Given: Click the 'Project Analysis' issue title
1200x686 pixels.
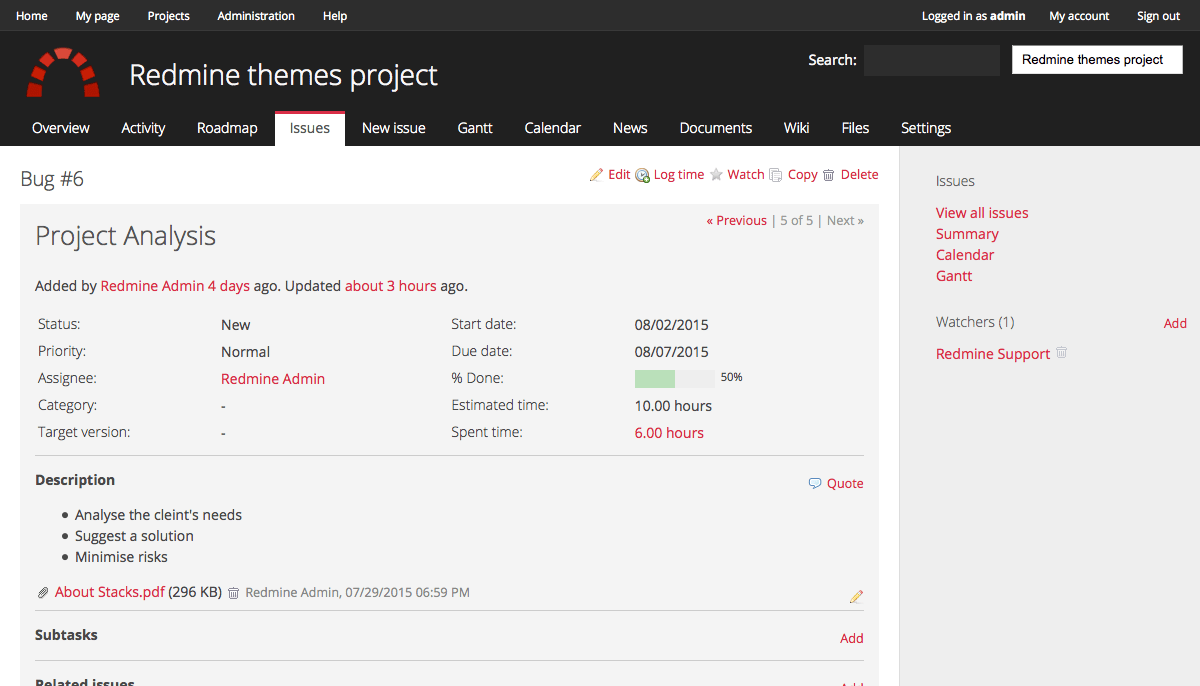Looking at the screenshot, I should [126, 236].
